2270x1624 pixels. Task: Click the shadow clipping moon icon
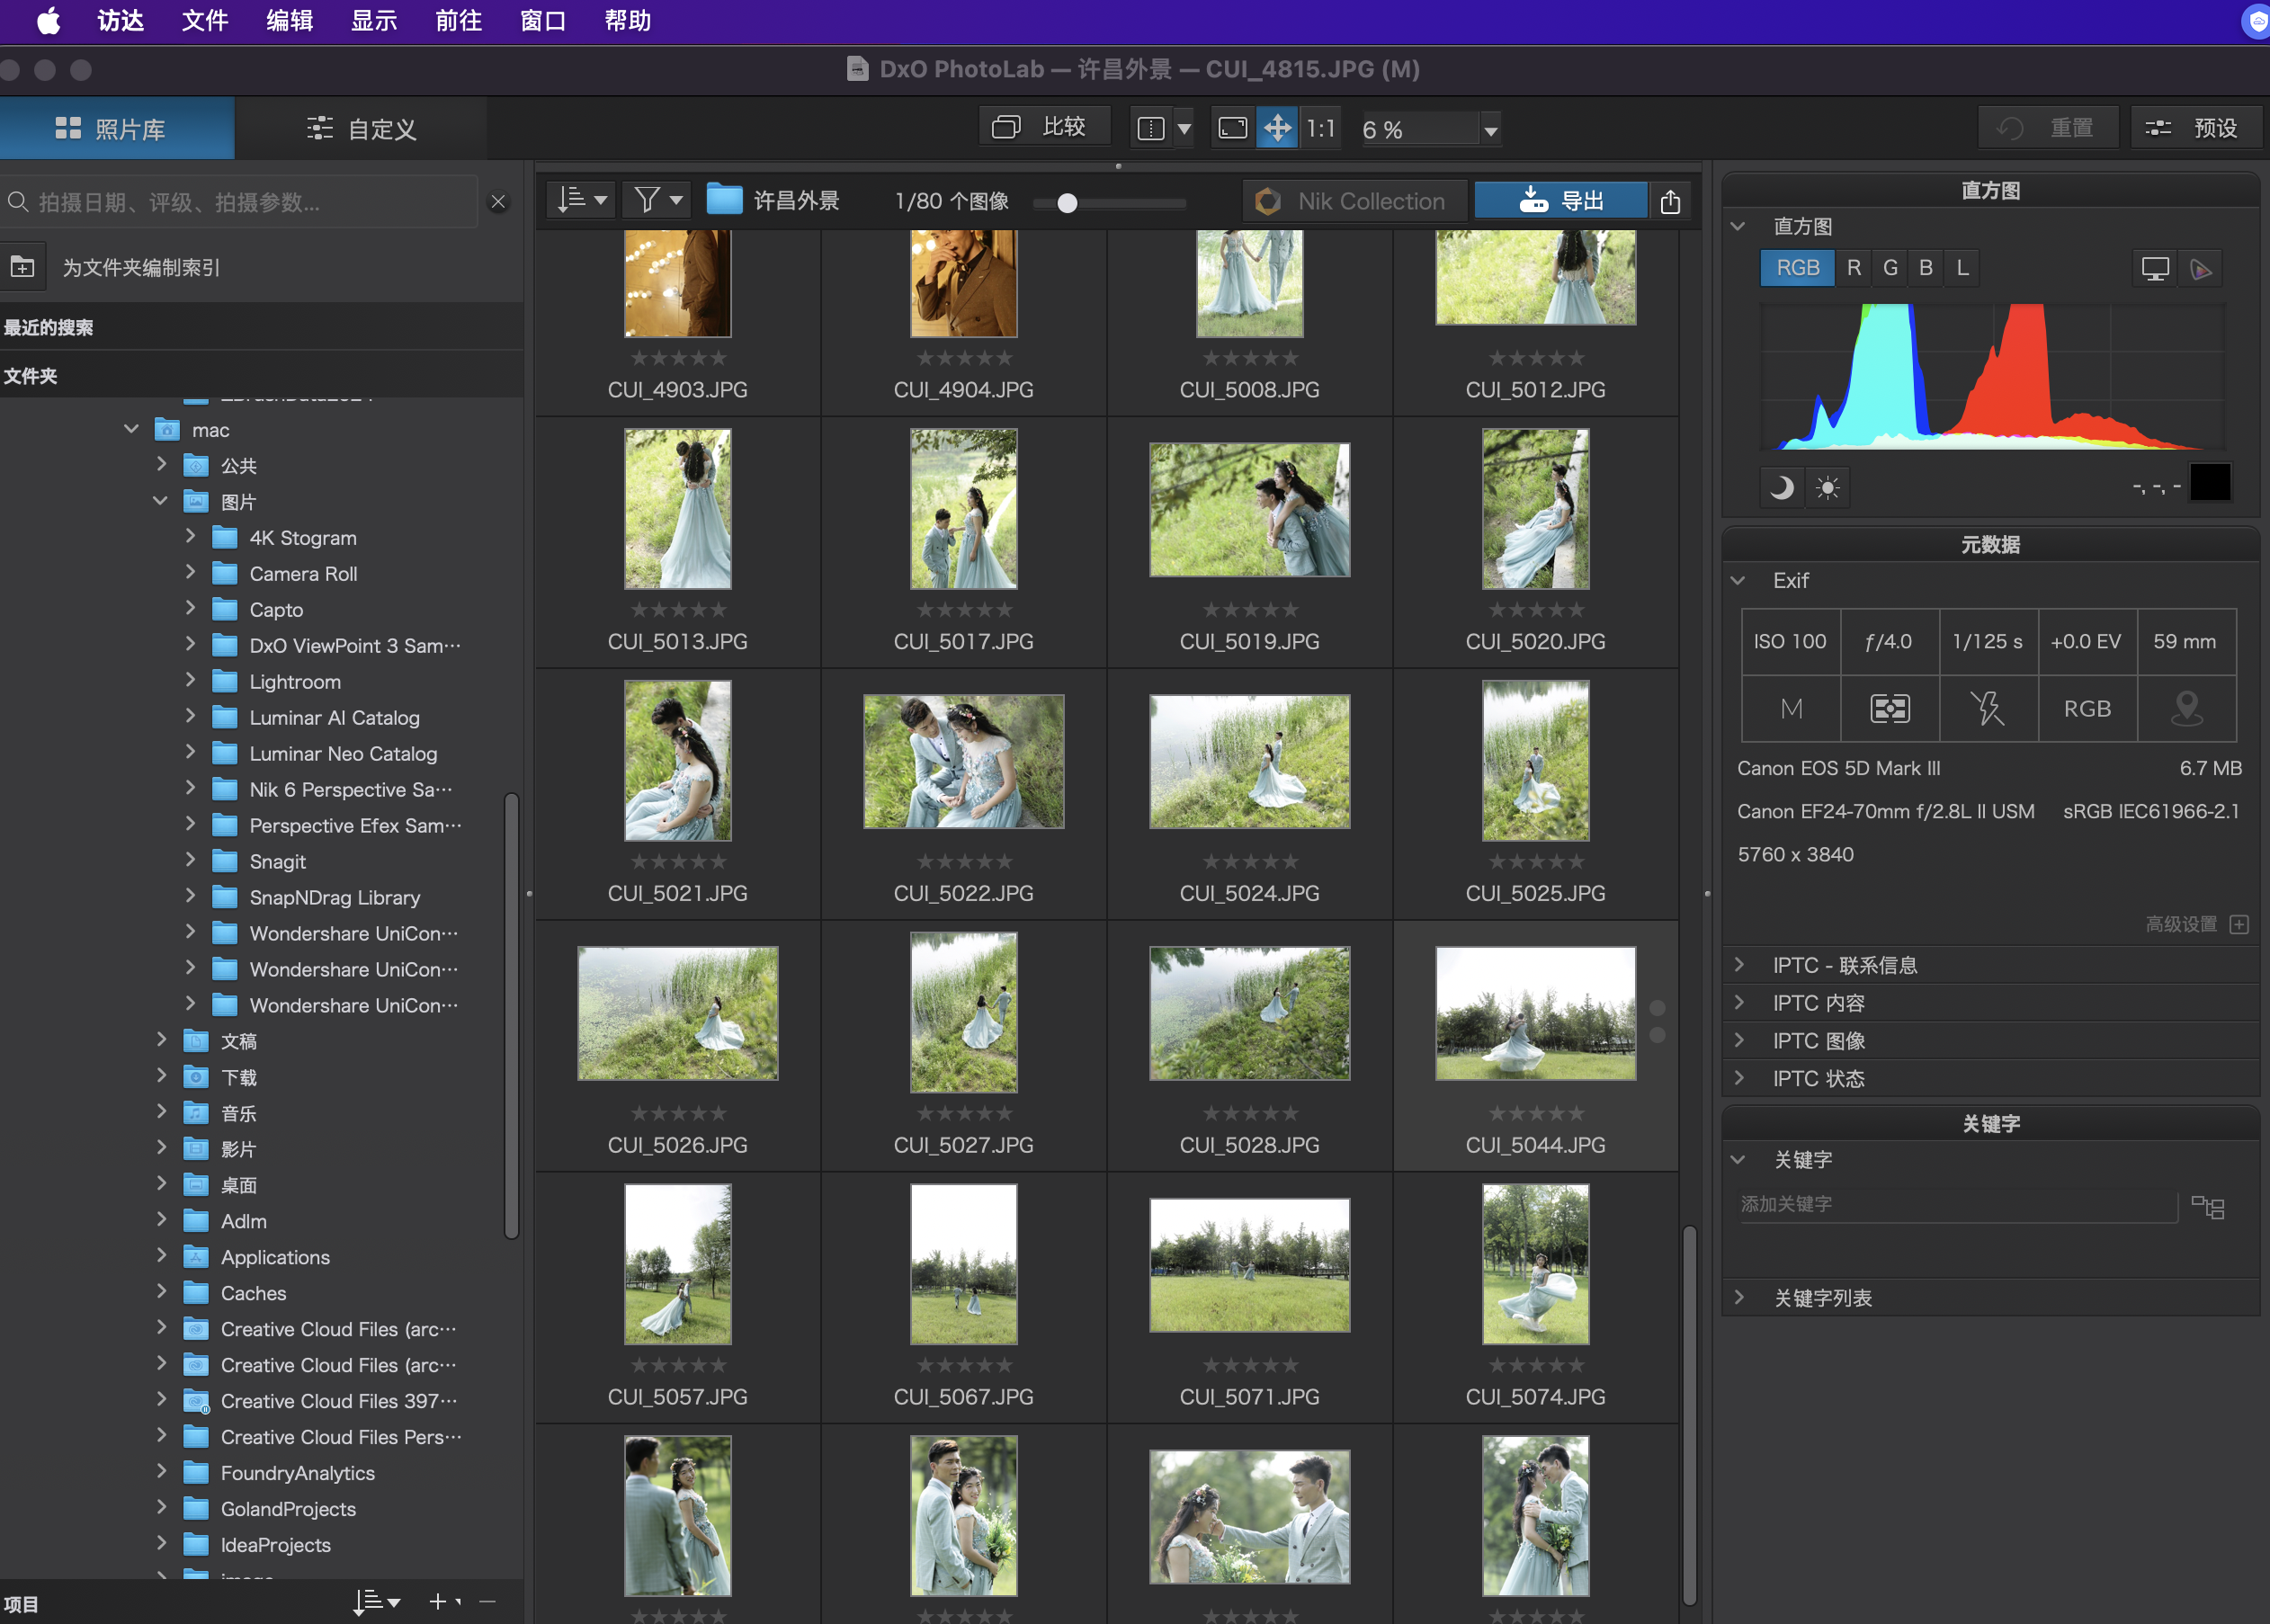[1781, 488]
